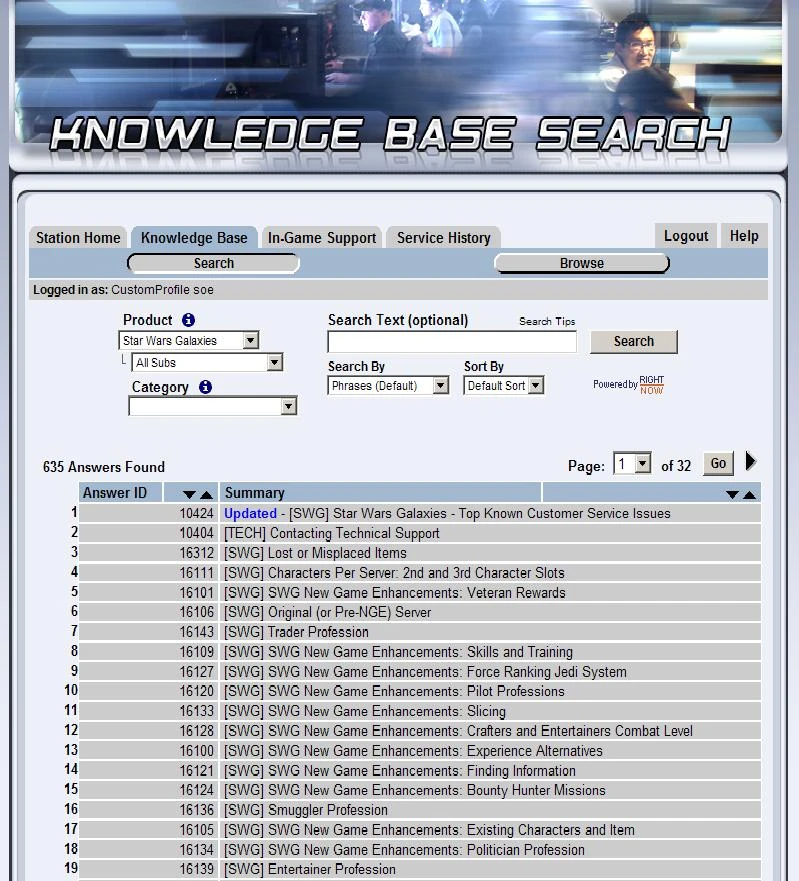Open the Page number dropdown
This screenshot has width=799, height=881.
(632, 464)
